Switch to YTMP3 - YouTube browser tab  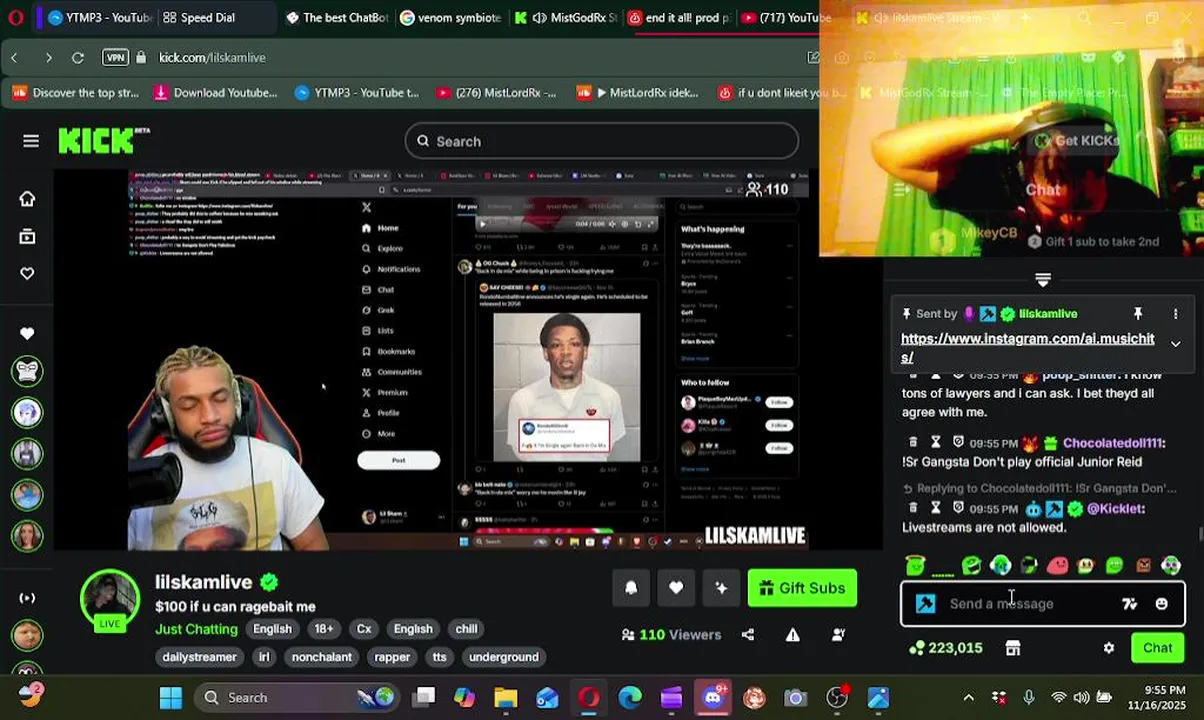(100, 18)
